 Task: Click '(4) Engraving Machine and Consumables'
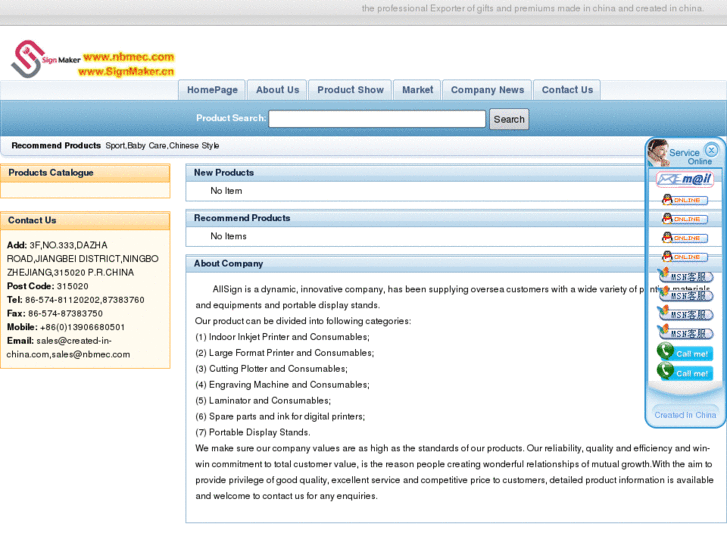(x=282, y=385)
